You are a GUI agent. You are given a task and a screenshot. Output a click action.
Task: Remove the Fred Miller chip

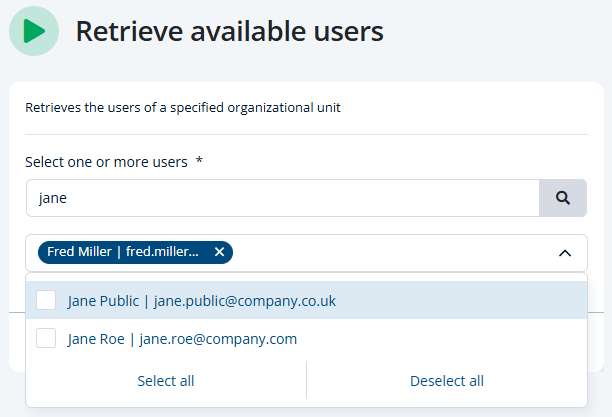pos(219,252)
